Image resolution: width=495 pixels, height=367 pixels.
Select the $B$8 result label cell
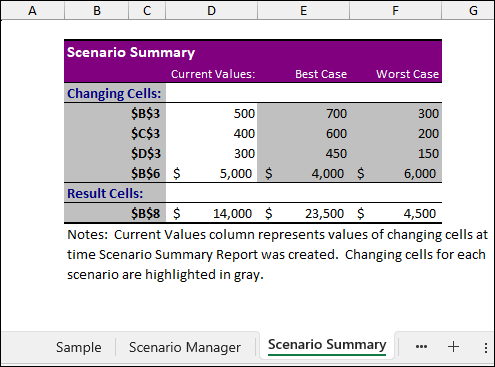pos(115,213)
